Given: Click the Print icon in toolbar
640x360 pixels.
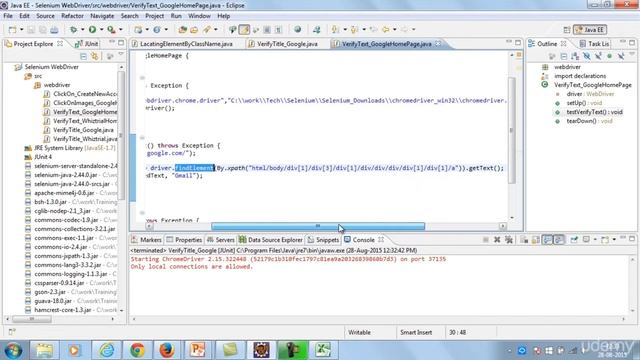Looking at the screenshot, I should (54, 29).
